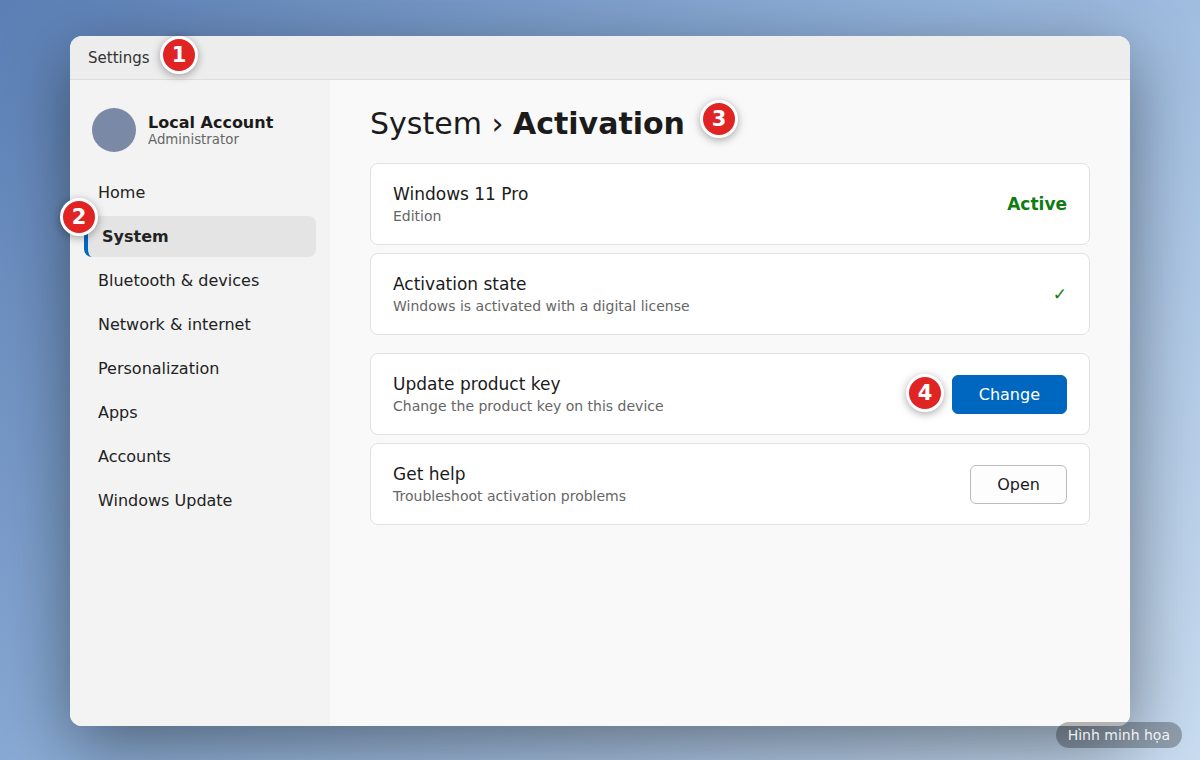Open Windows Update settings
The width and height of the screenshot is (1200, 760).
tap(200, 500)
